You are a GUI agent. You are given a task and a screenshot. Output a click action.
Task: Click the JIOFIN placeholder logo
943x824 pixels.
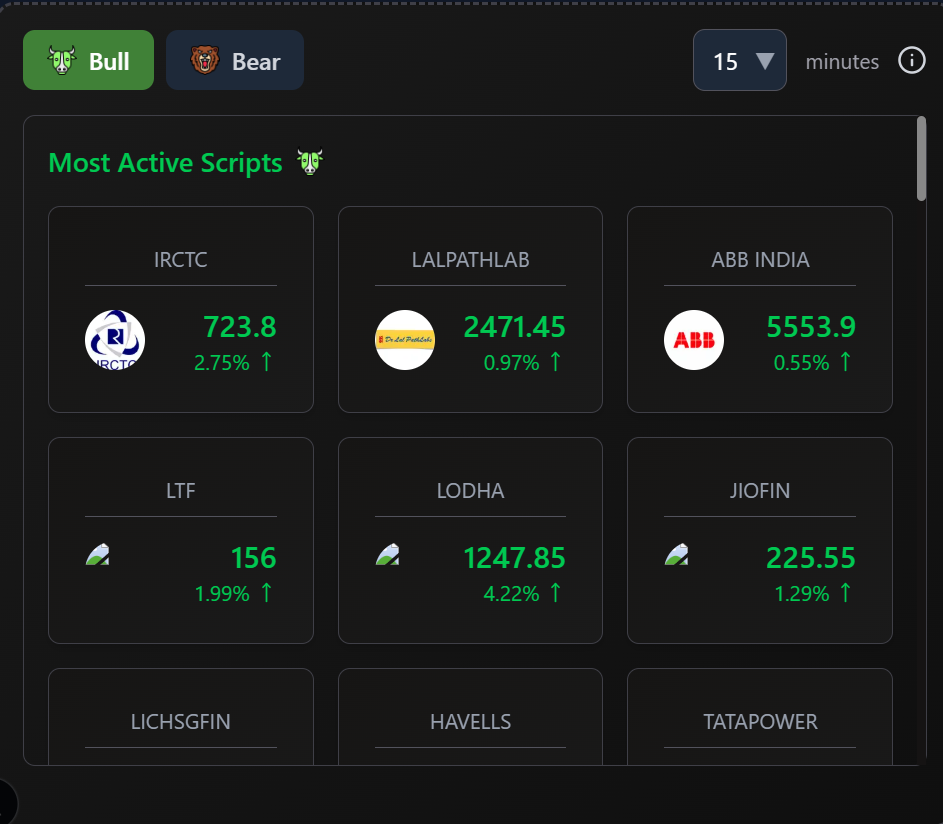click(x=677, y=555)
